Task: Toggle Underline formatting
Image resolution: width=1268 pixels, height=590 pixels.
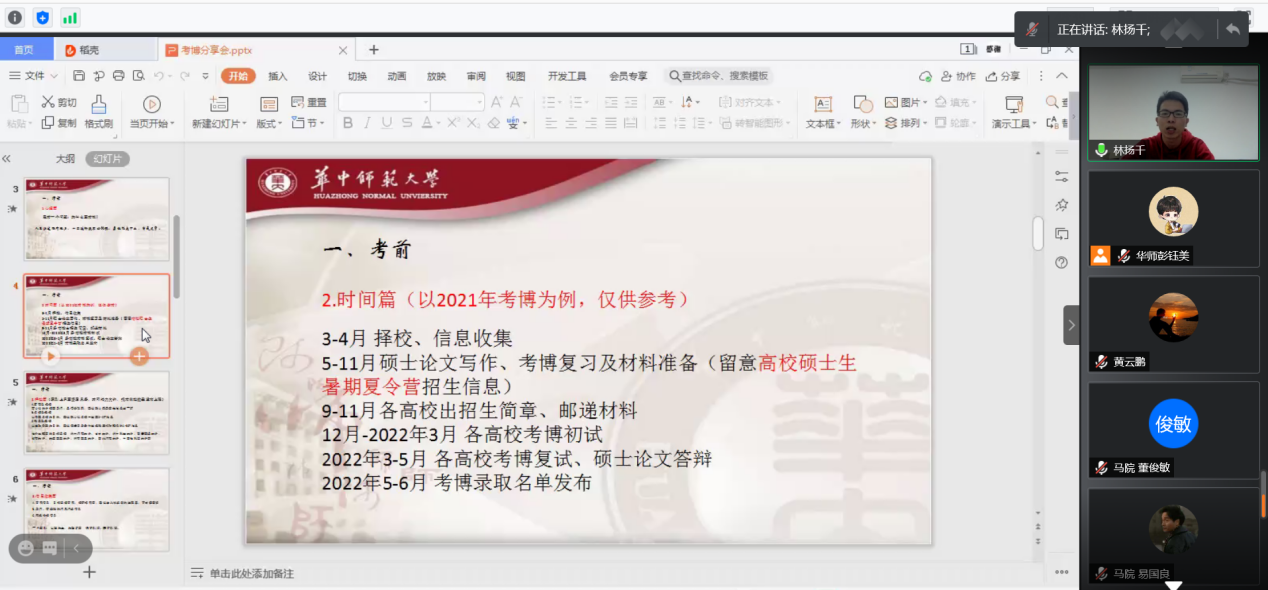Action: [x=387, y=123]
